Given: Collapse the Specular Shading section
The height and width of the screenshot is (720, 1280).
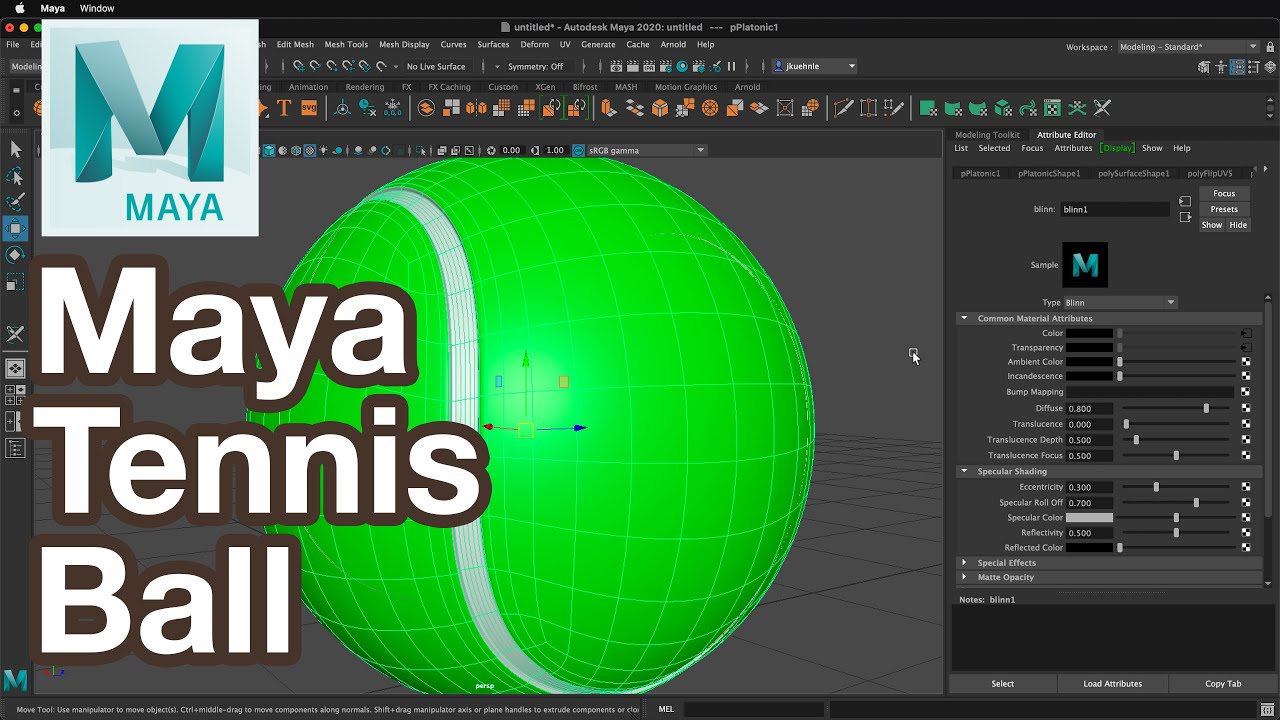Looking at the screenshot, I should 964,471.
